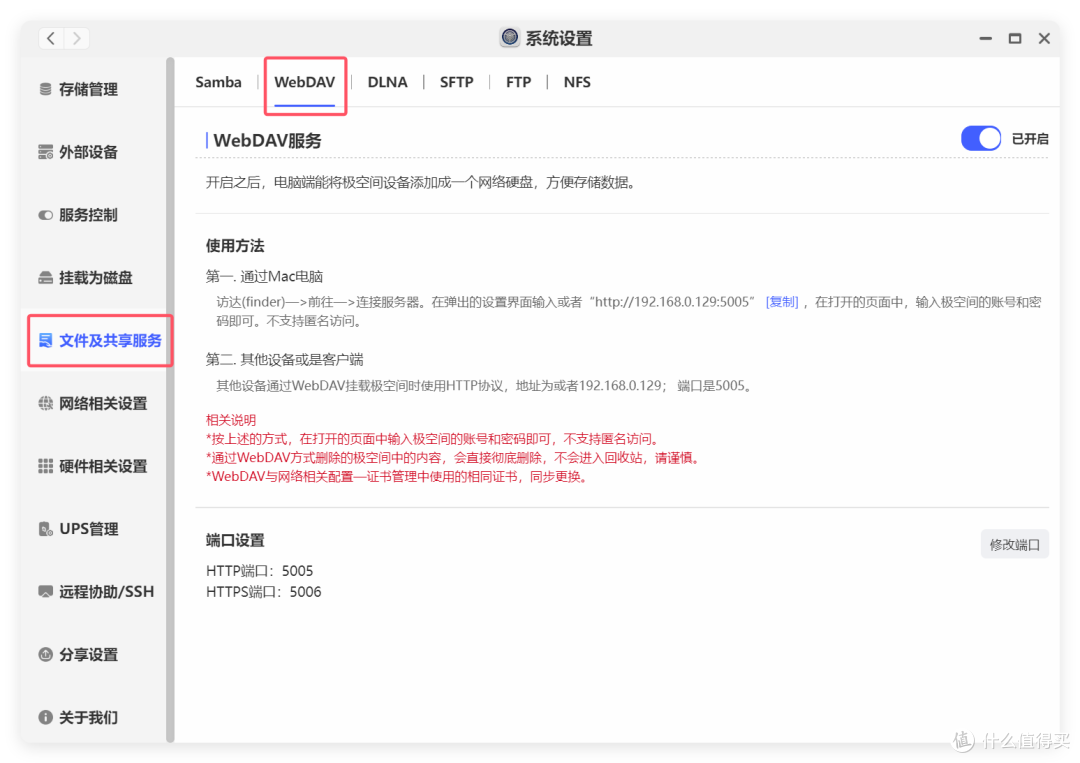
Task: Open the FTP tab
Action: 518,82
